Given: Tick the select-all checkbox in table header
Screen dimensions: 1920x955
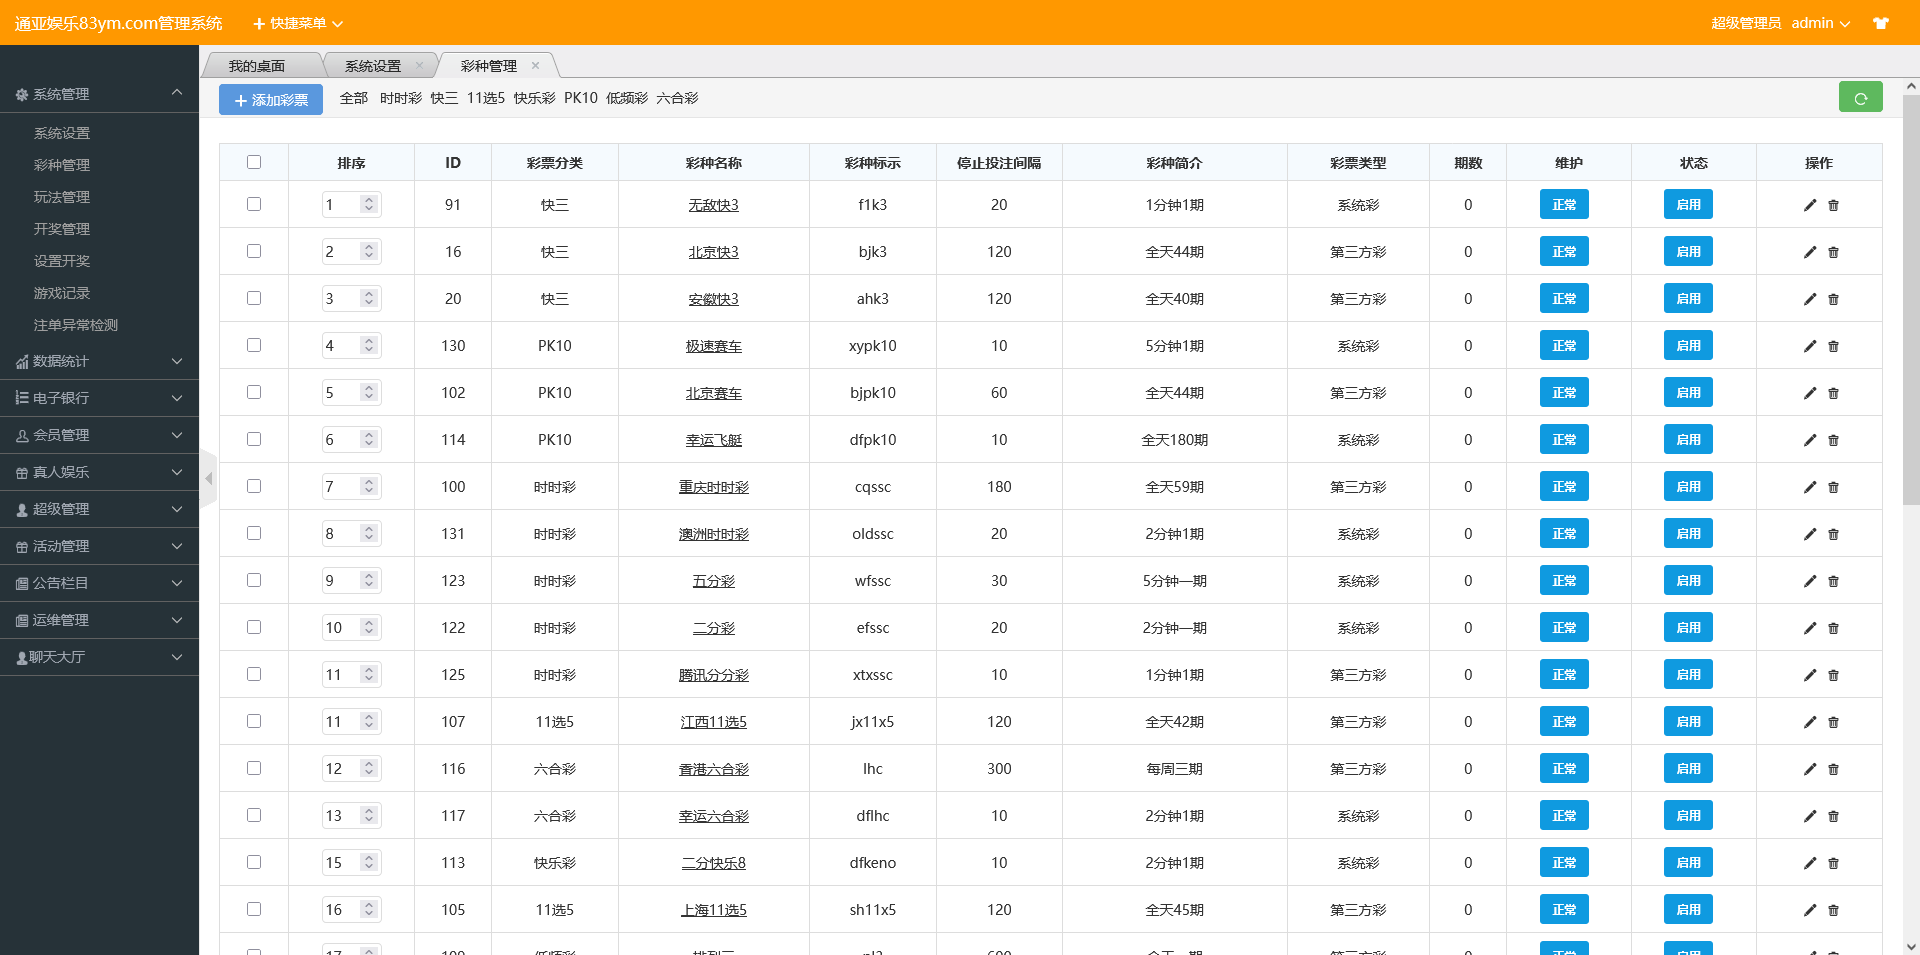Looking at the screenshot, I should pyautogui.click(x=254, y=162).
